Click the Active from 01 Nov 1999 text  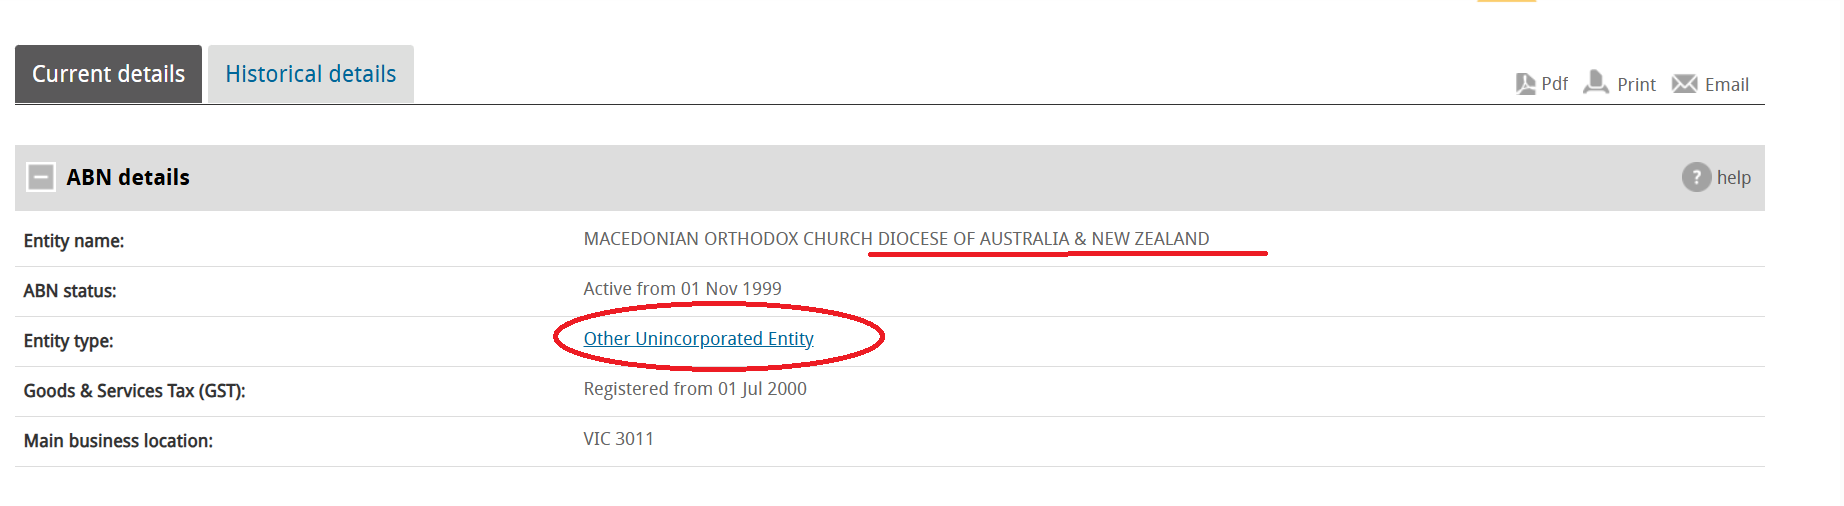coord(682,289)
